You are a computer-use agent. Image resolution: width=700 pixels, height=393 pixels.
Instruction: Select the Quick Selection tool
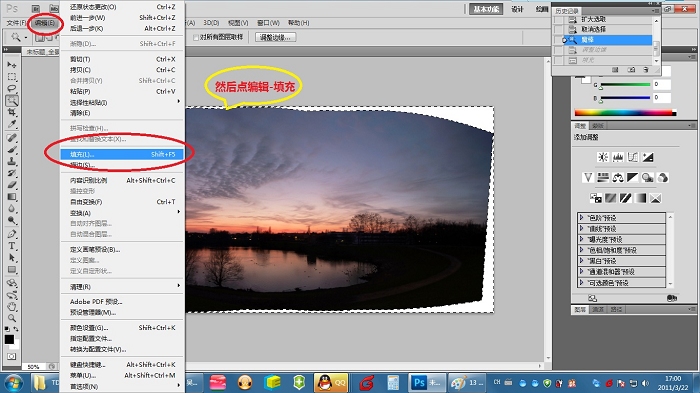point(11,100)
